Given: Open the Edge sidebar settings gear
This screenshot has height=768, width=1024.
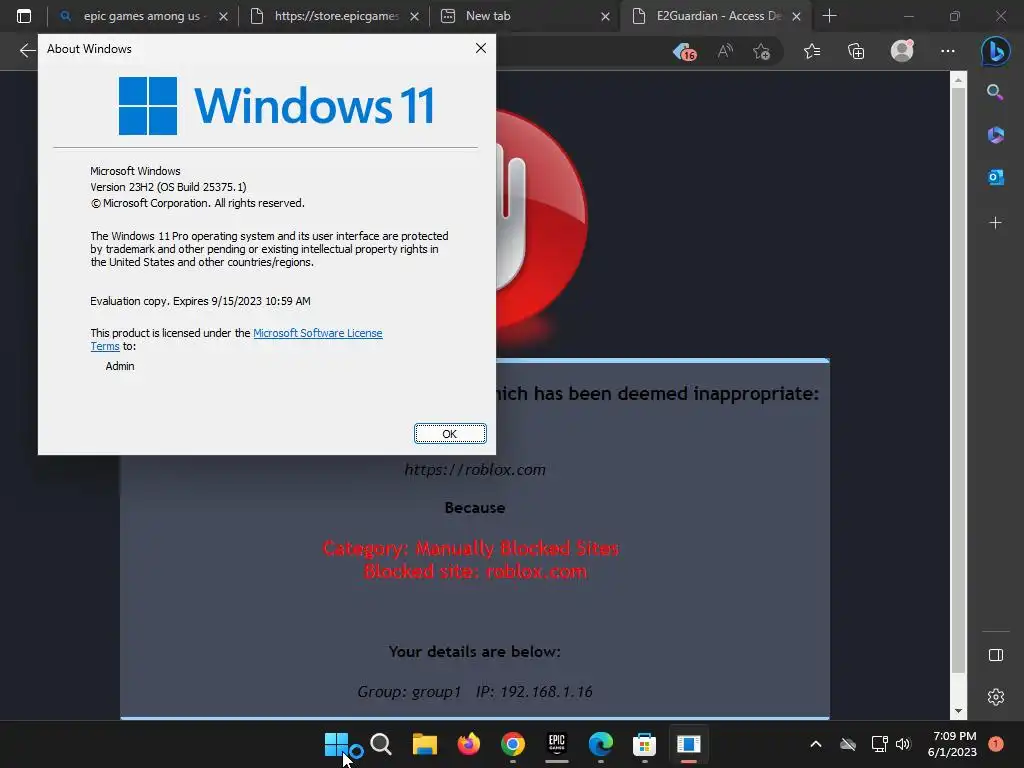Looking at the screenshot, I should (x=995, y=697).
